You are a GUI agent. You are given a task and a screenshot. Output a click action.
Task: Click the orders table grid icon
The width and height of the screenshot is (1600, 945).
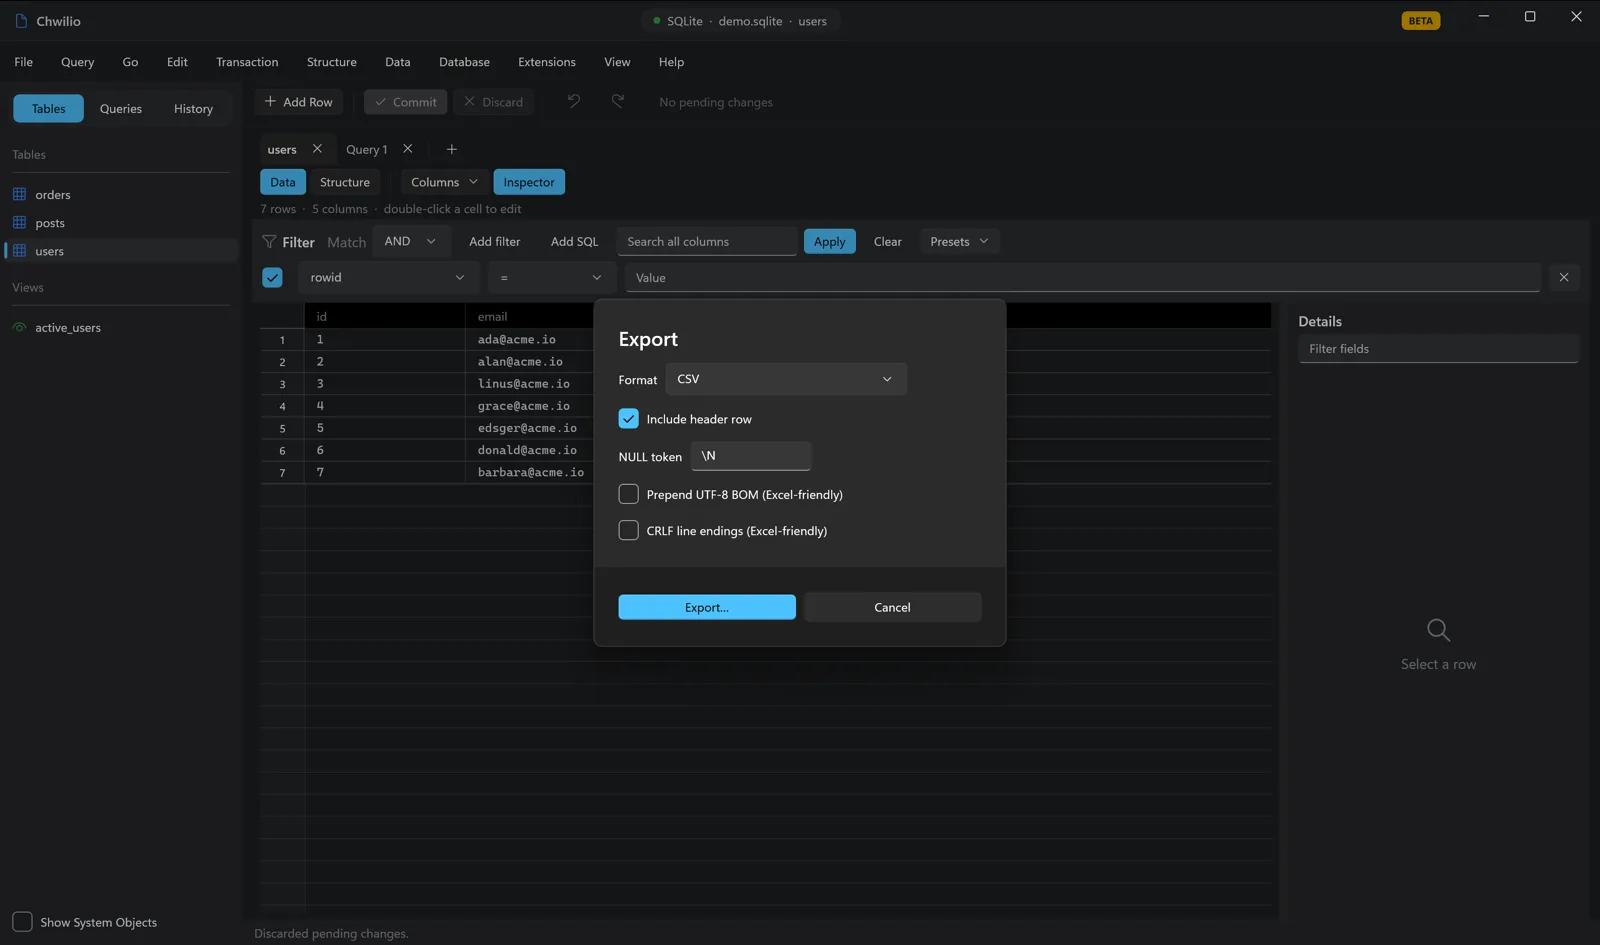[19, 194]
